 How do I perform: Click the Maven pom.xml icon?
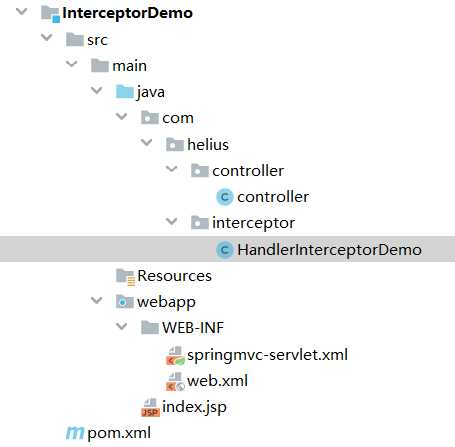click(x=75, y=433)
